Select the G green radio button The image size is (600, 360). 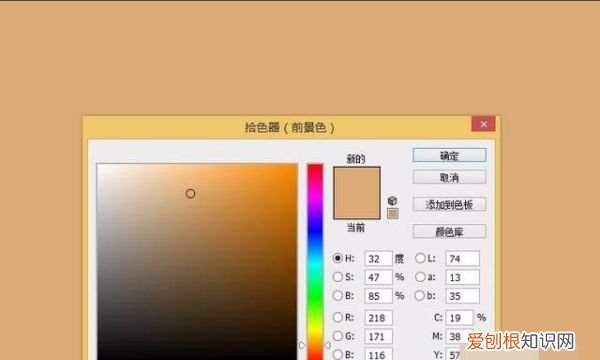point(338,336)
